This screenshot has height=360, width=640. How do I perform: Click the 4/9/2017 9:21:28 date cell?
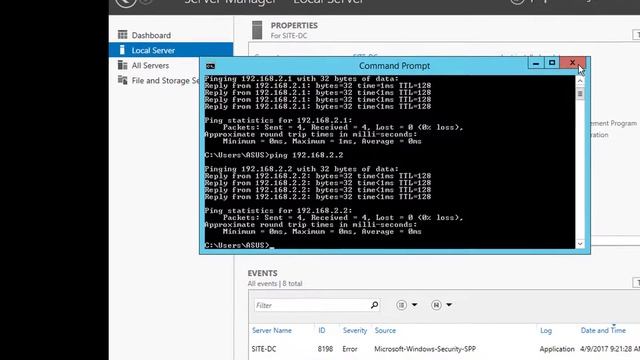point(610,349)
